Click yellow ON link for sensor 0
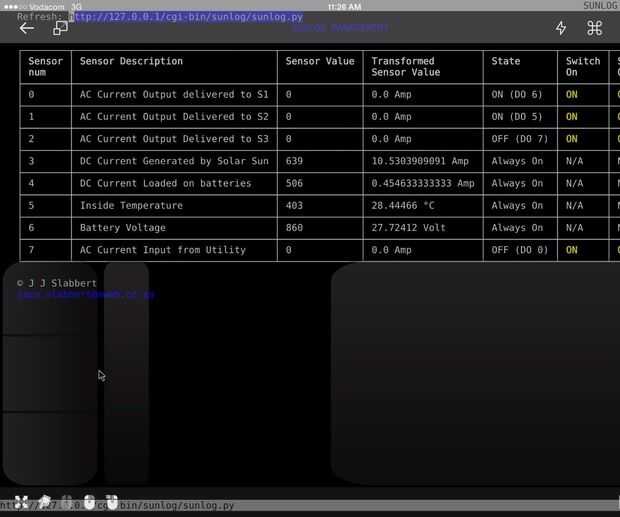The height and width of the screenshot is (517, 620). 571,94
